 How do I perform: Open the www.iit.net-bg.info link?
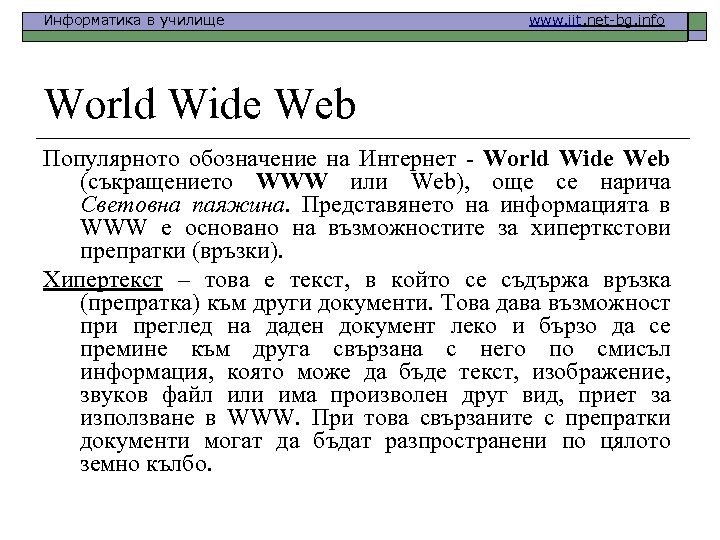point(596,21)
